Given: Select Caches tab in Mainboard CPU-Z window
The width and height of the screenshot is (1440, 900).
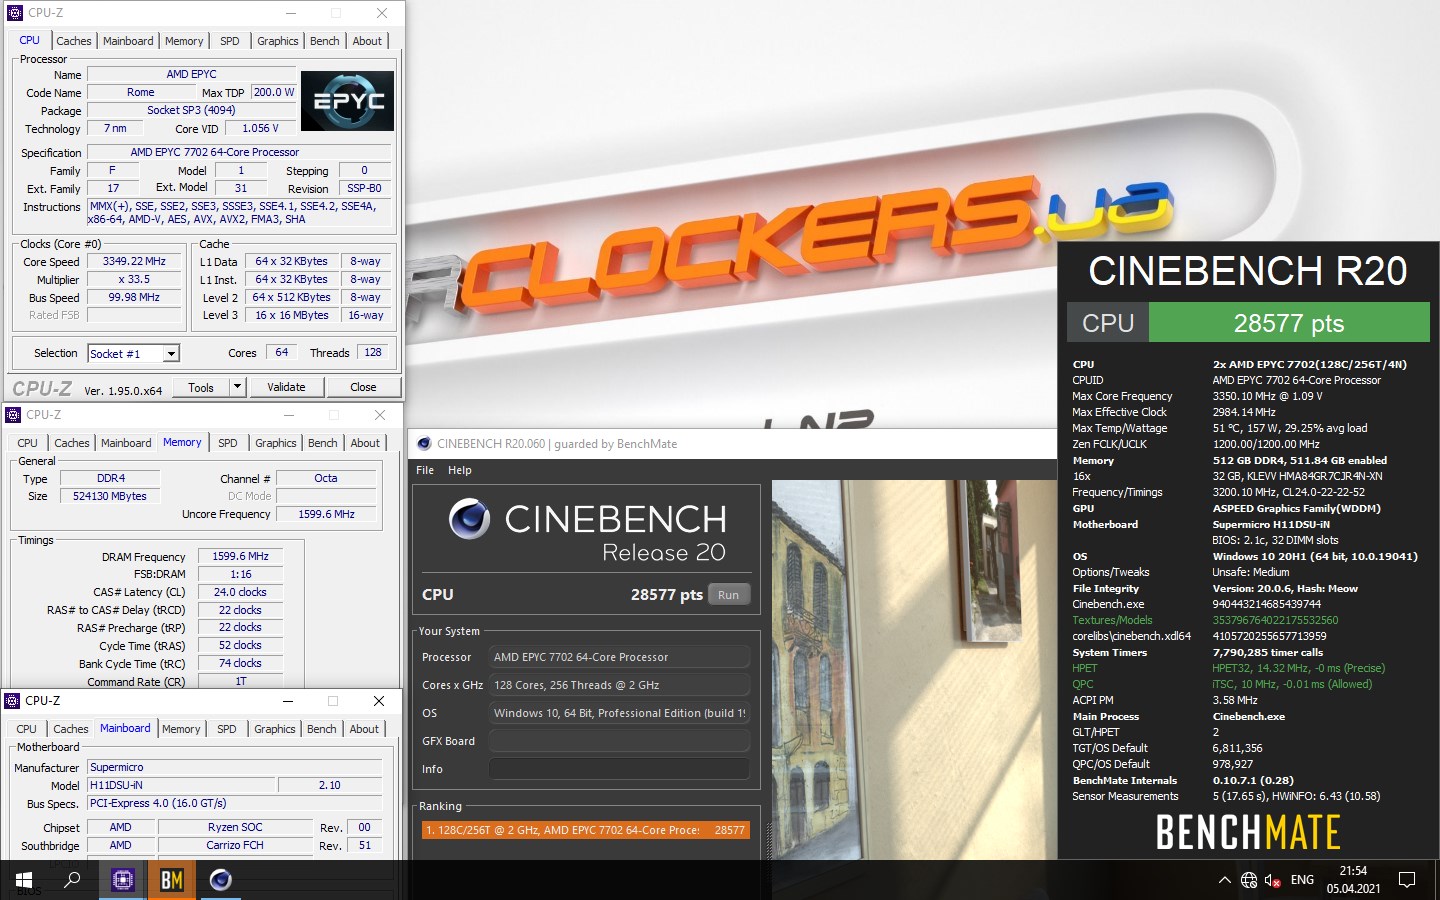Looking at the screenshot, I should tap(71, 729).
